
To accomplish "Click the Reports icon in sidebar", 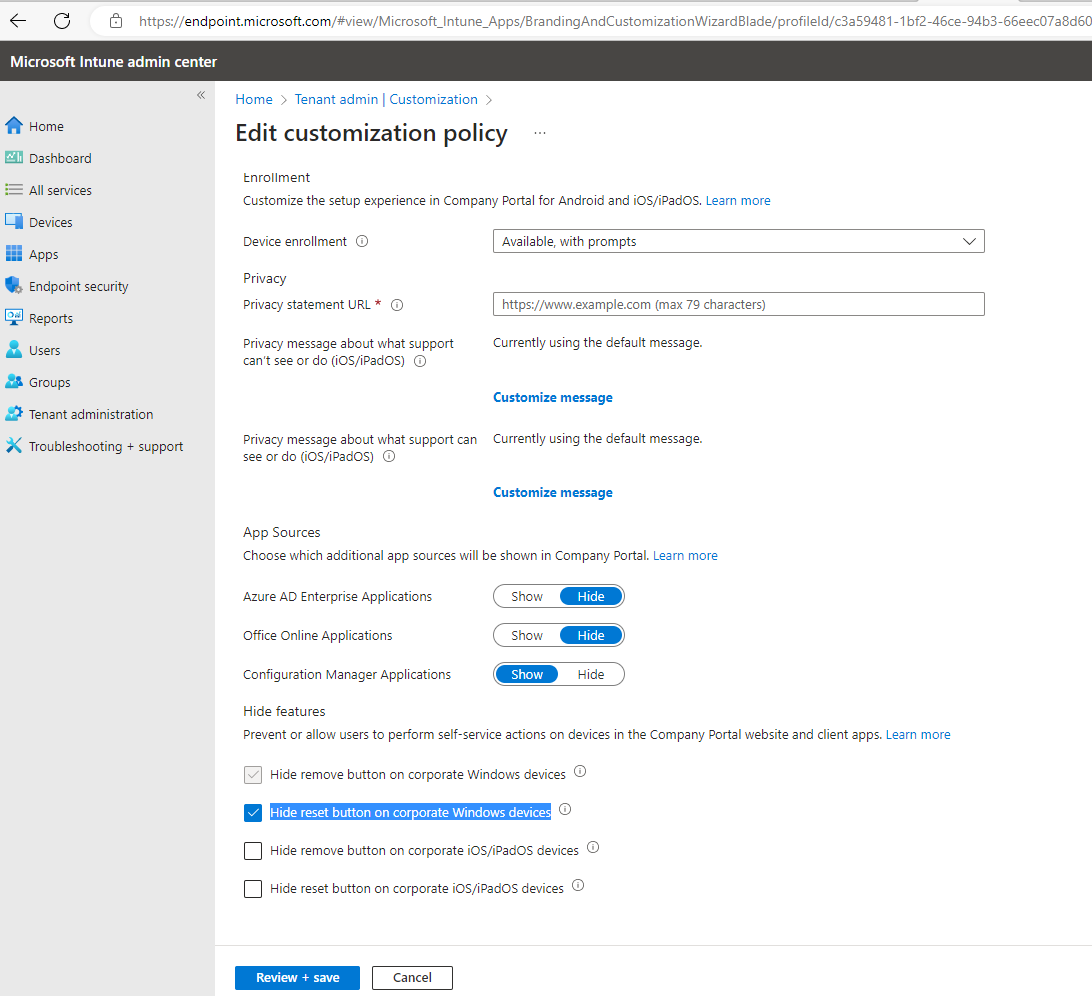I will [x=14, y=317].
